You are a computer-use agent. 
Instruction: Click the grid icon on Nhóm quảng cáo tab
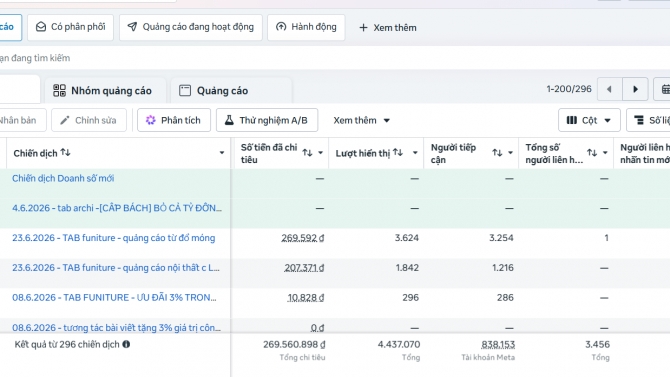(x=59, y=90)
